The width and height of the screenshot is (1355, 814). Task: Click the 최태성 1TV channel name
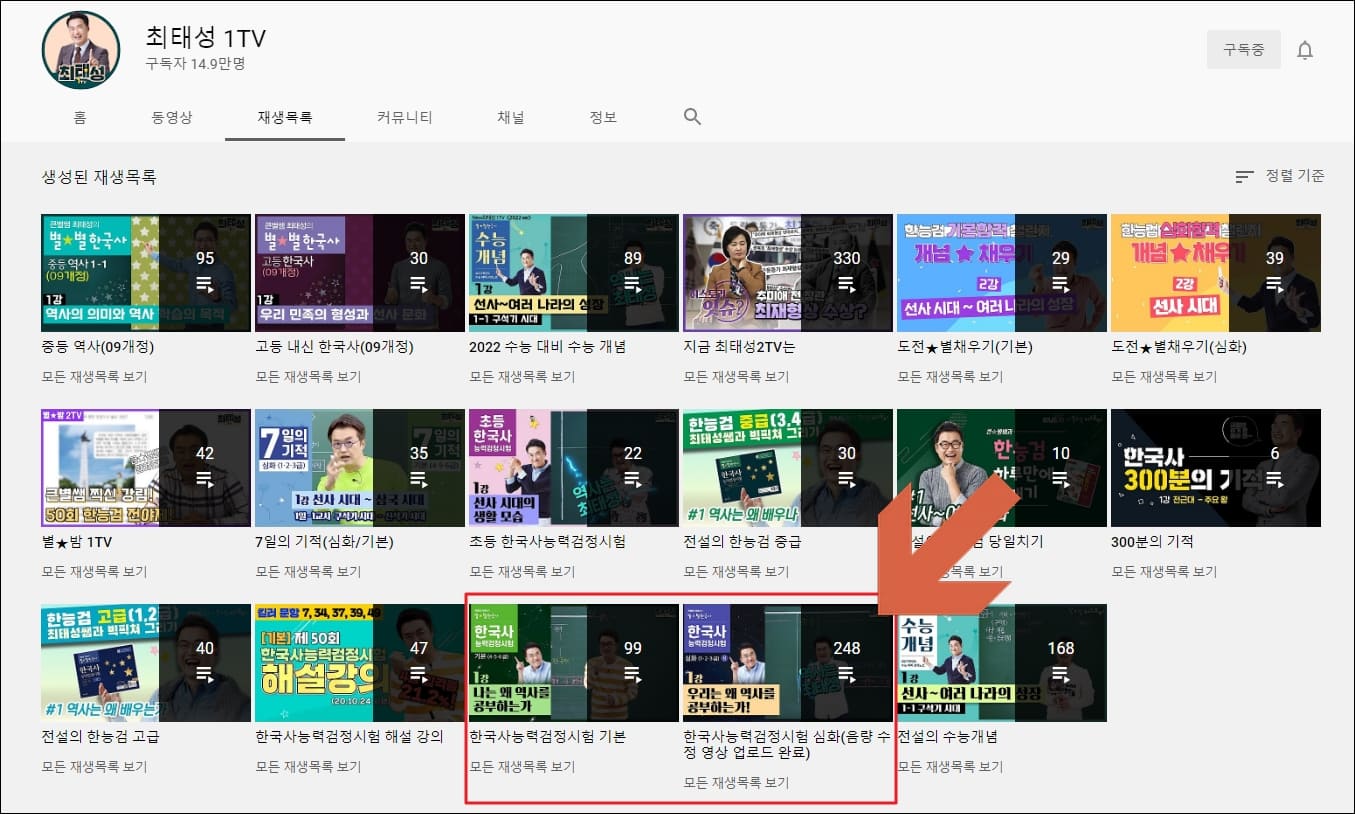(205, 38)
